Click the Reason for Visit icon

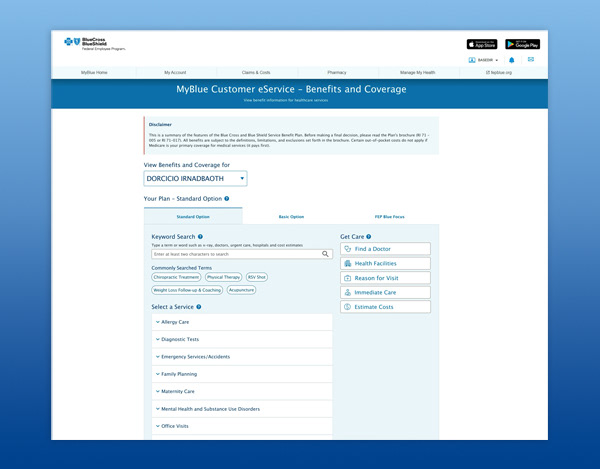tap(347, 278)
